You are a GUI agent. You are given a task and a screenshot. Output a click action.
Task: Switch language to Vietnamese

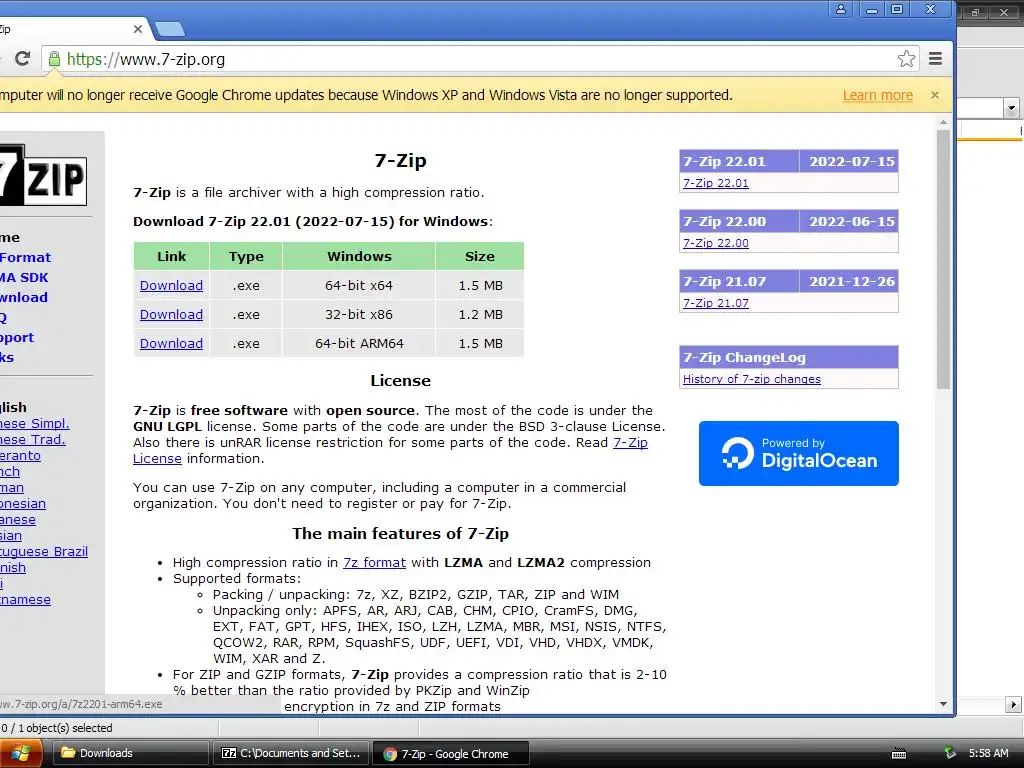25,600
